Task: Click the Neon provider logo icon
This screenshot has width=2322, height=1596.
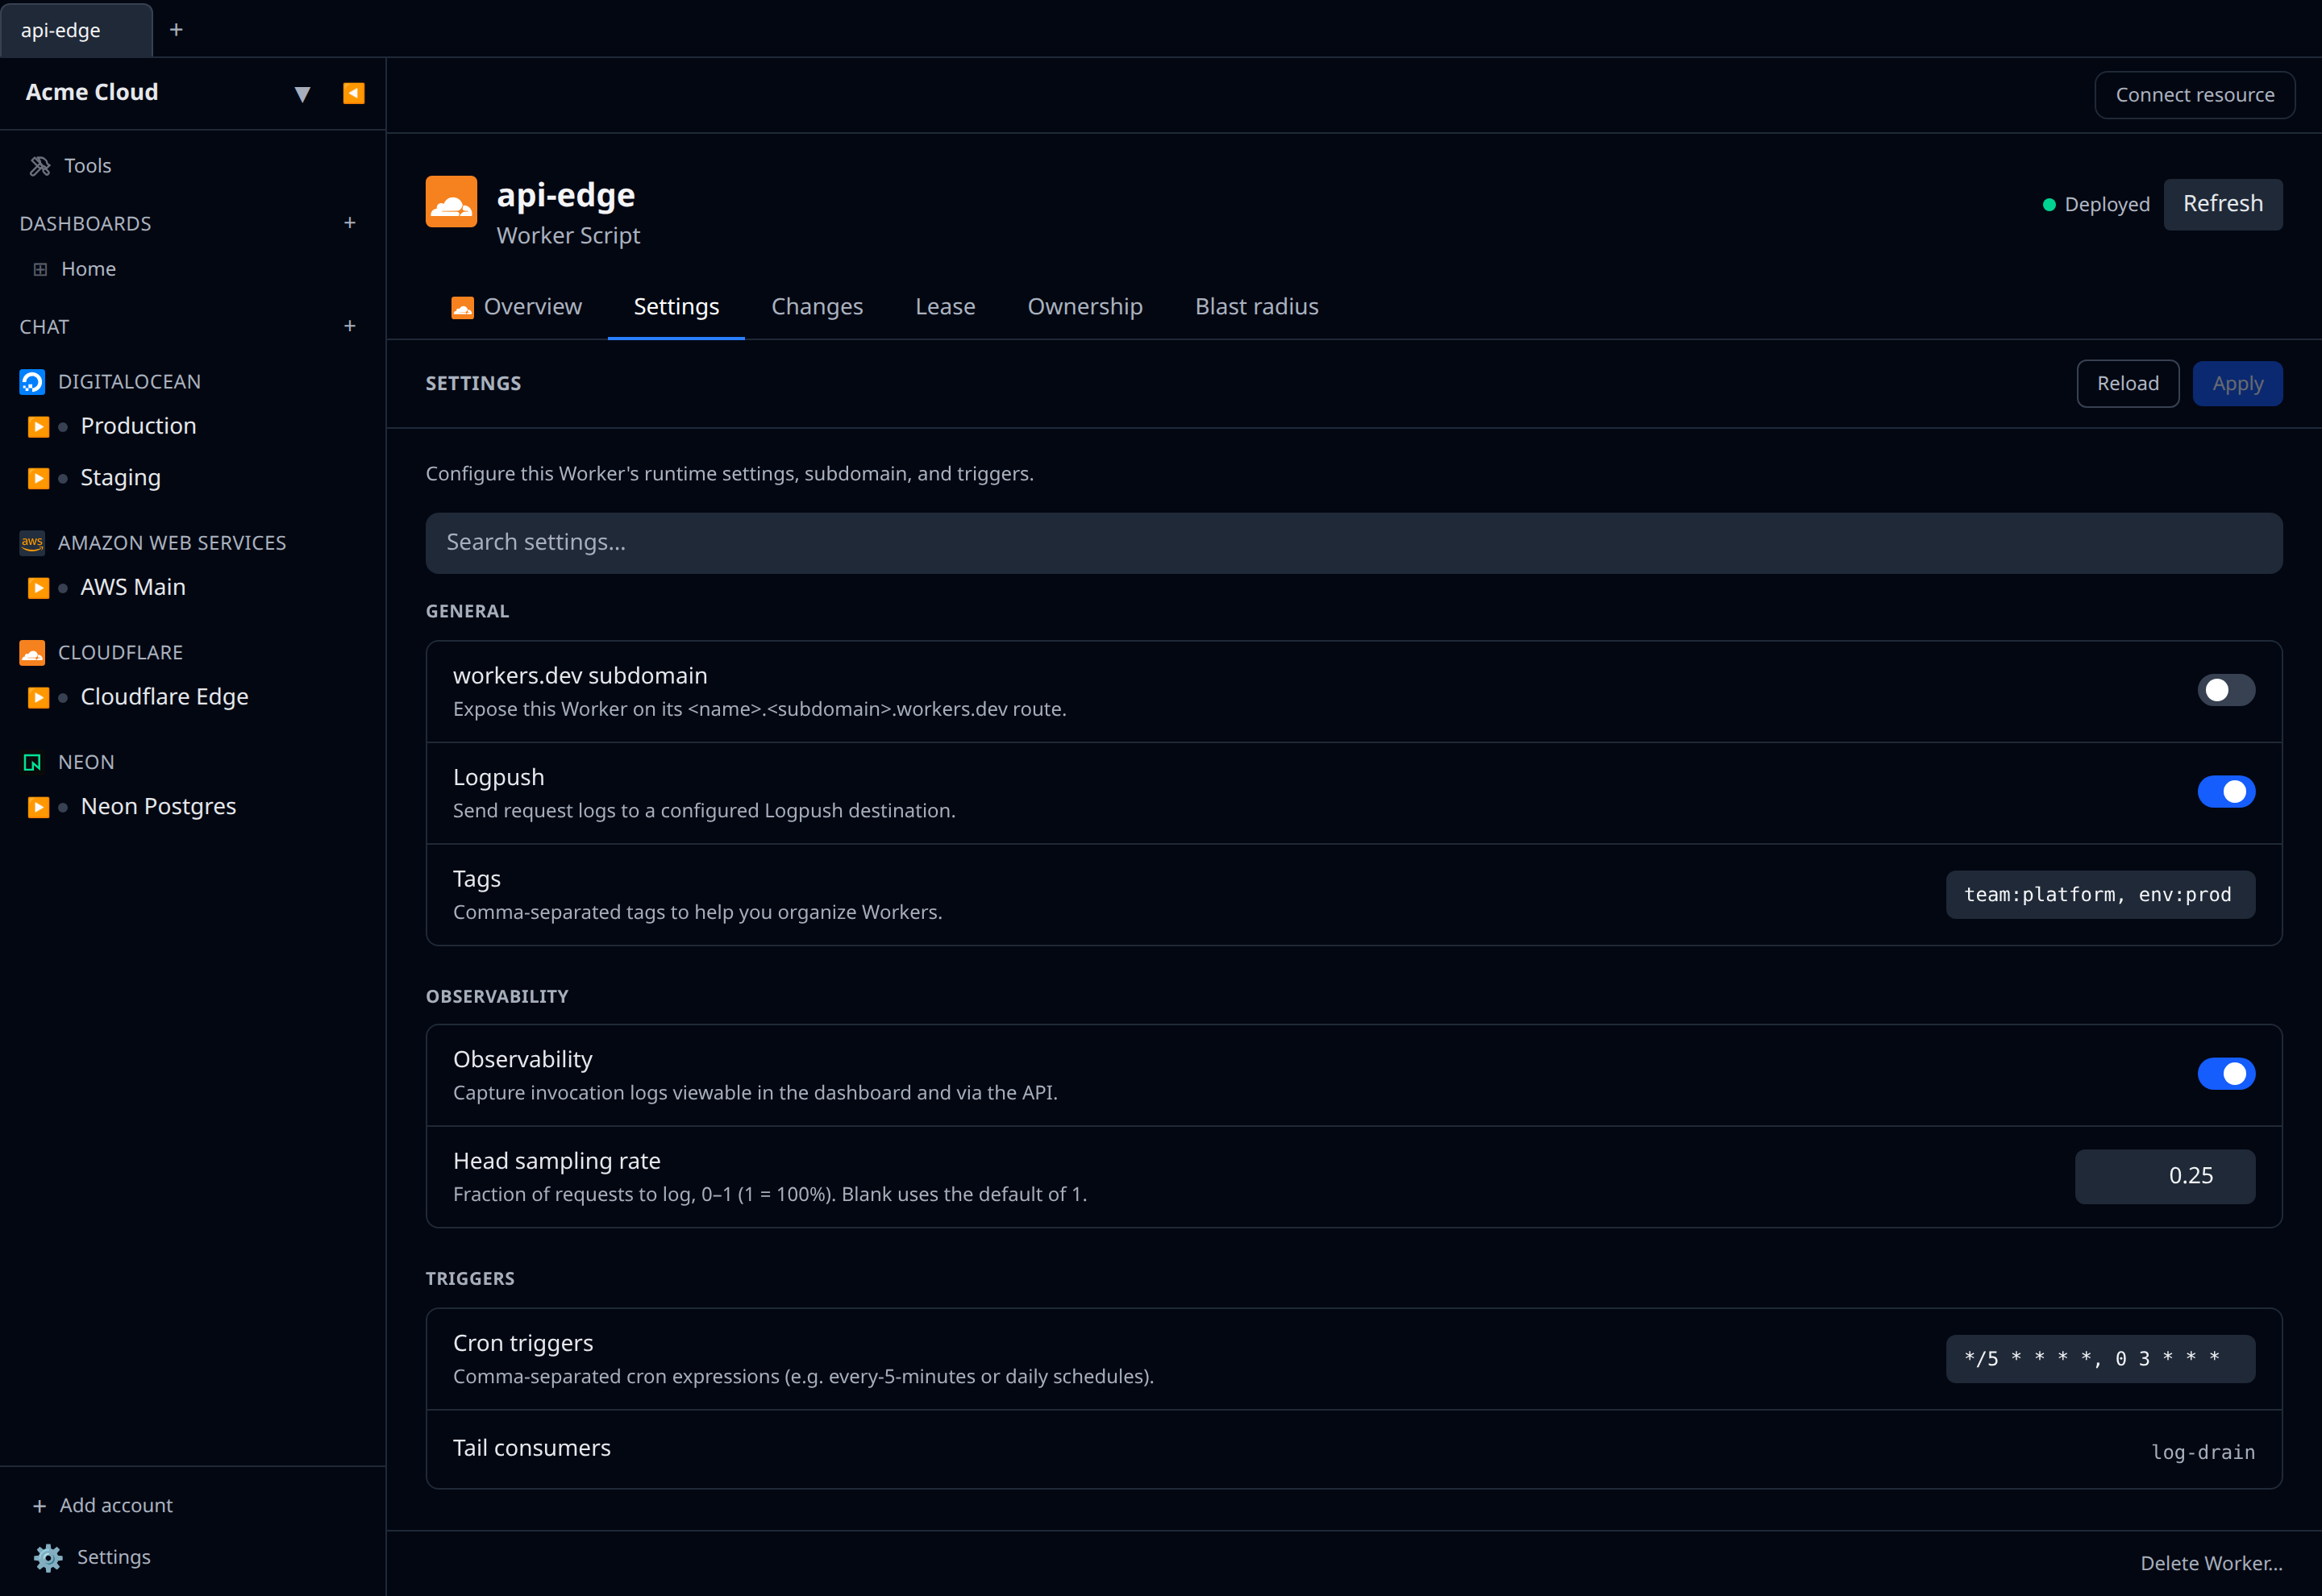Action: coord(32,763)
